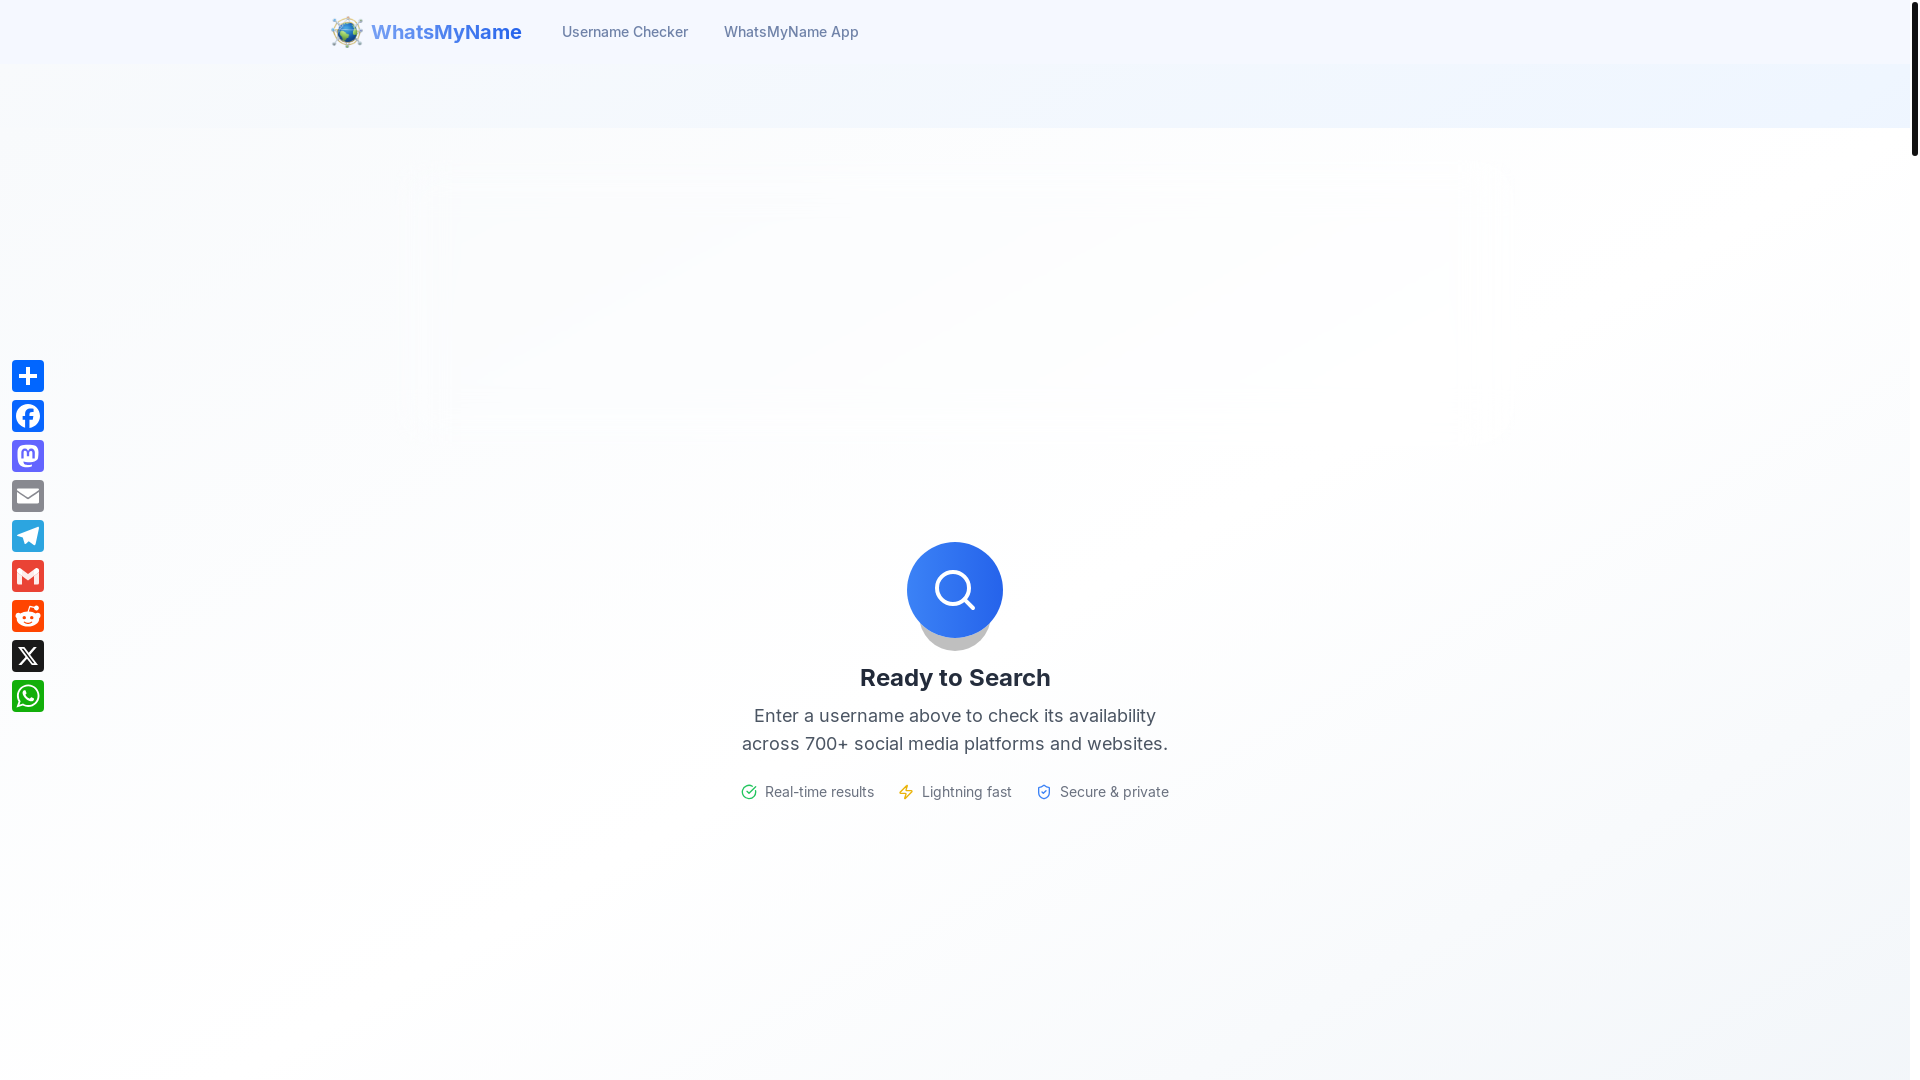Share via Mastodon icon

[28, 456]
